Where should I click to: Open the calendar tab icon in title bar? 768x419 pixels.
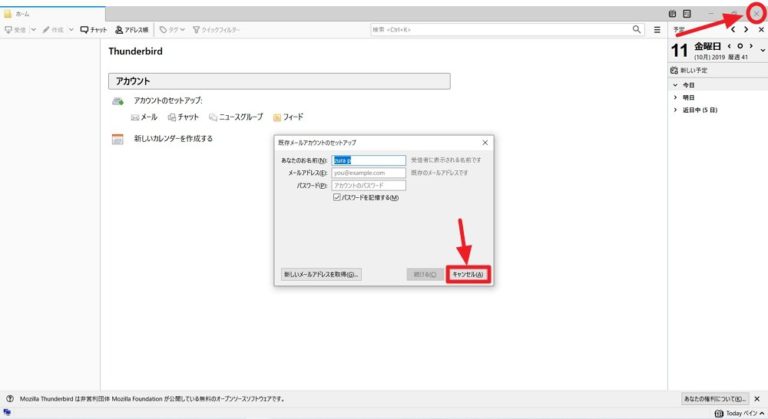[x=672, y=14]
